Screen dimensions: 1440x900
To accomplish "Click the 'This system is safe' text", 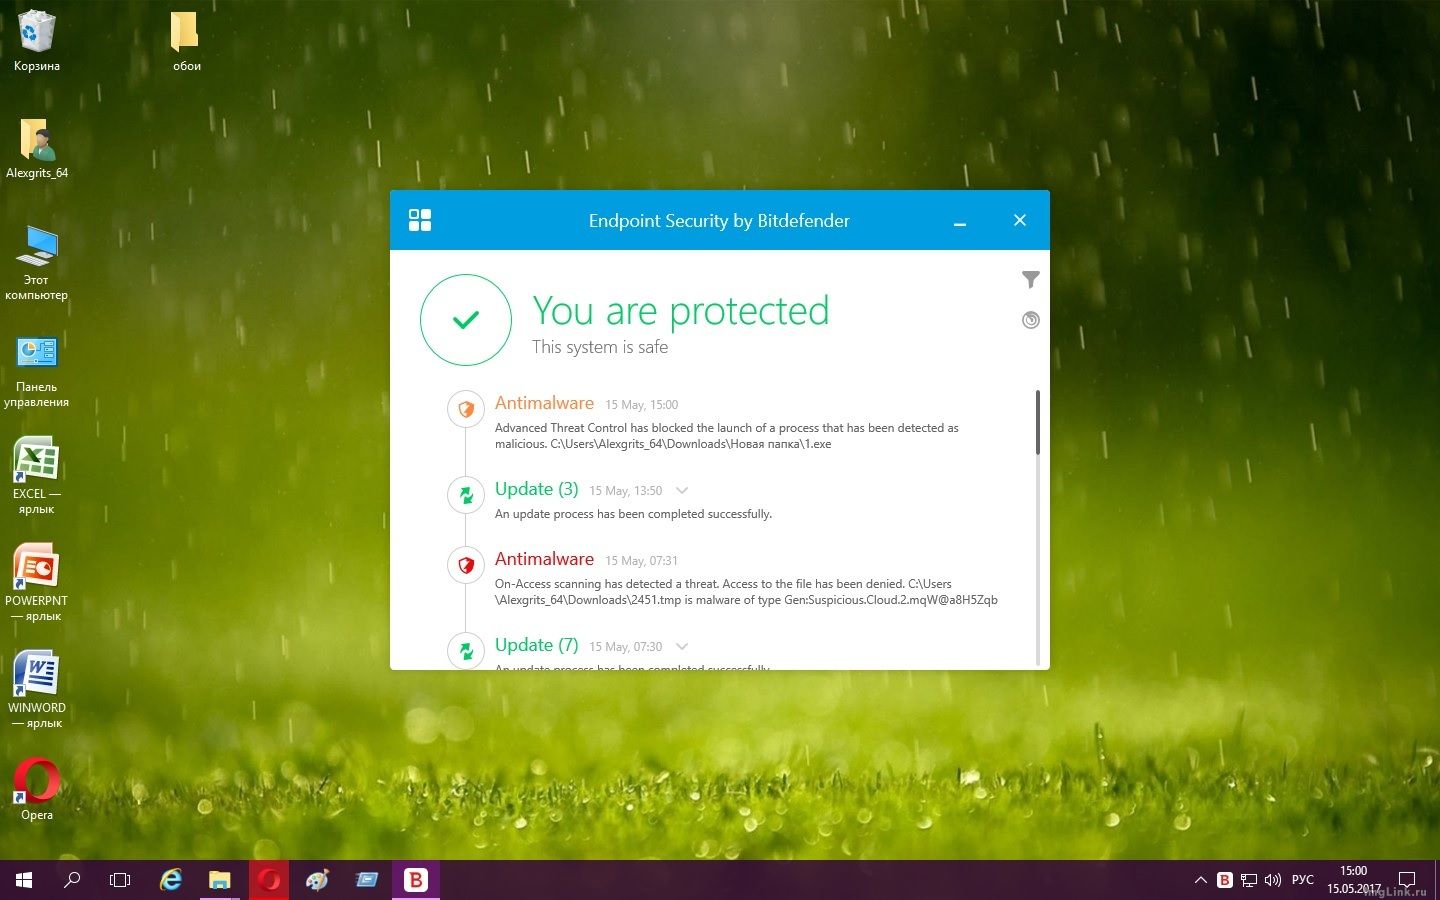I will click(600, 347).
